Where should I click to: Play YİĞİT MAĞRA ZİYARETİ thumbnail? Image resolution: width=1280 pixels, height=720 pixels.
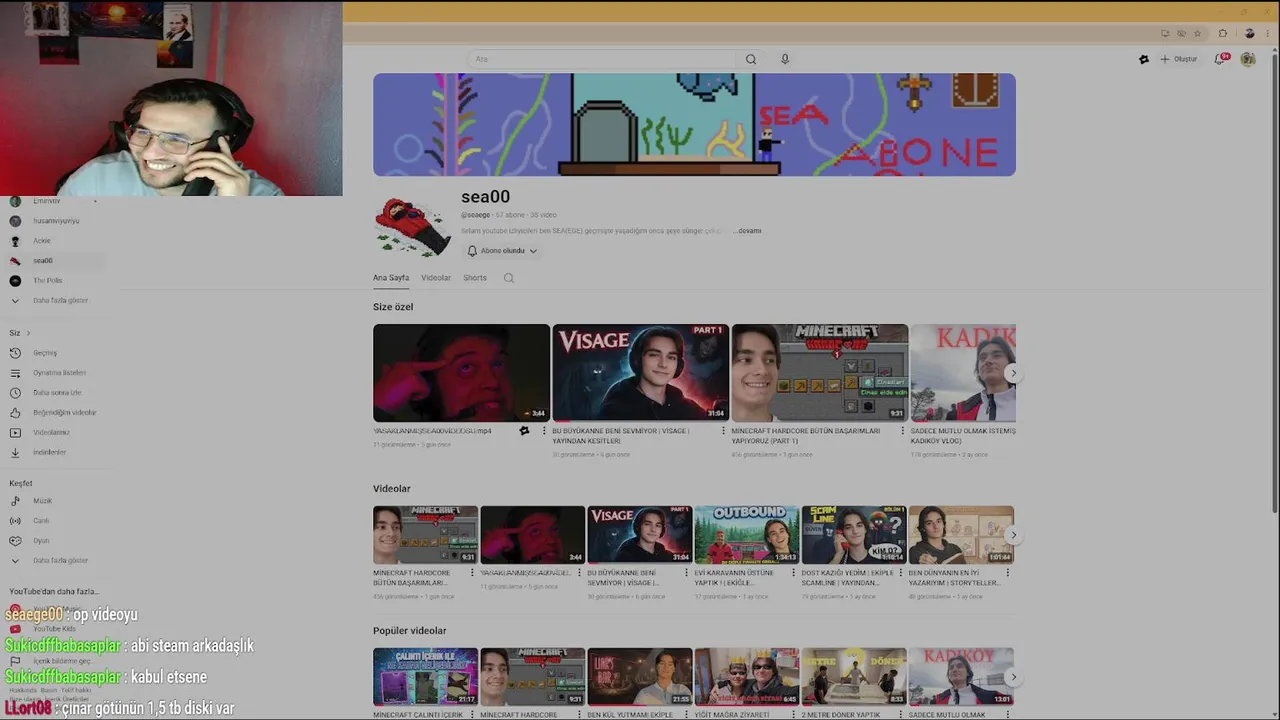click(747, 677)
